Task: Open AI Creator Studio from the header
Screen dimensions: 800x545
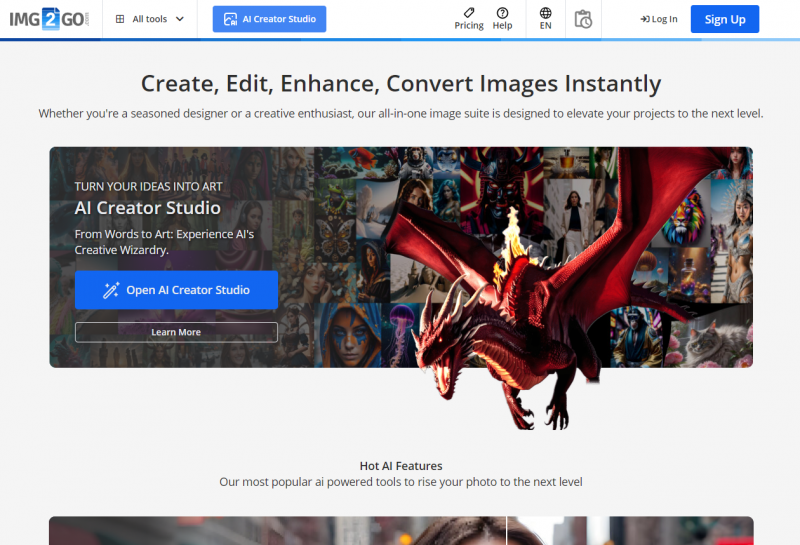Action: pos(269,19)
